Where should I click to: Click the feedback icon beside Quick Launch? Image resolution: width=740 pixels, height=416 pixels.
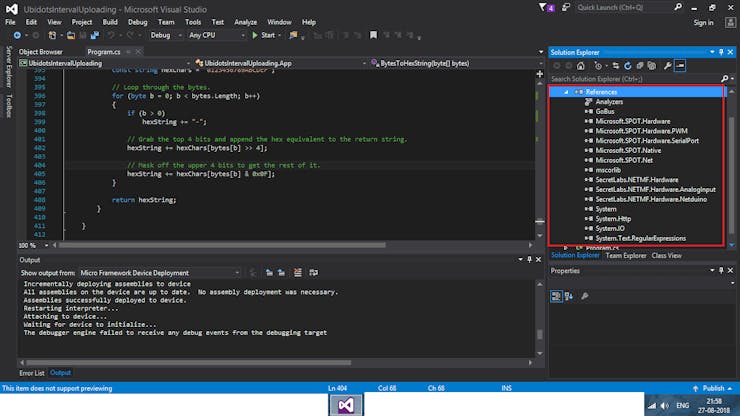[565, 8]
